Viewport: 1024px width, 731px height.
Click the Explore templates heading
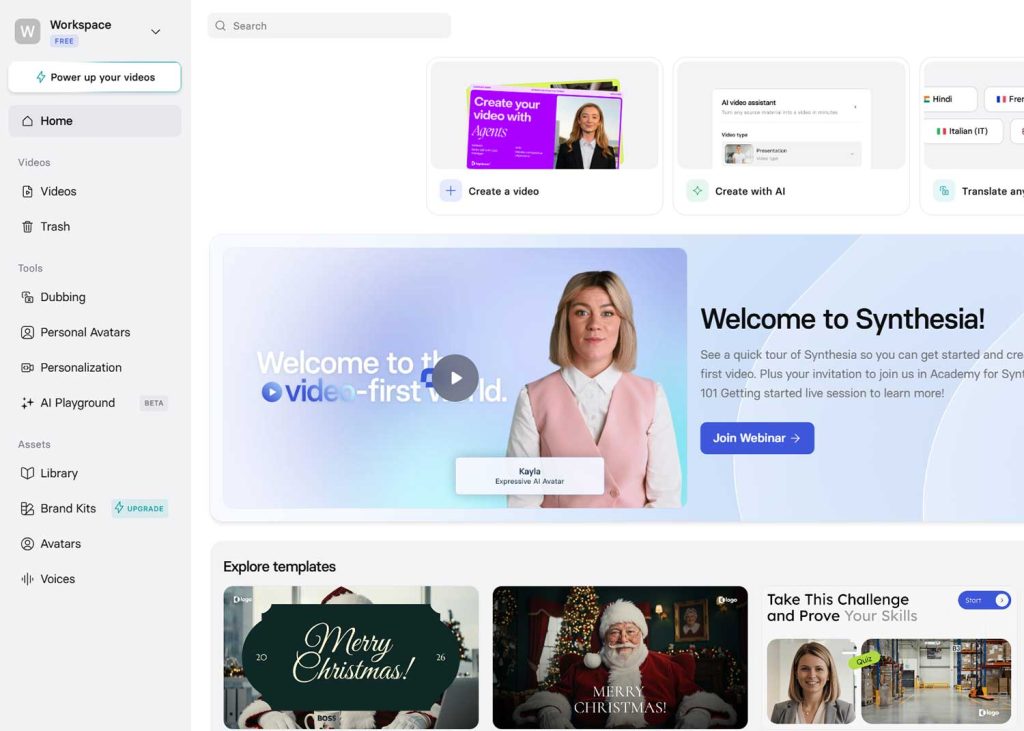[x=280, y=566]
